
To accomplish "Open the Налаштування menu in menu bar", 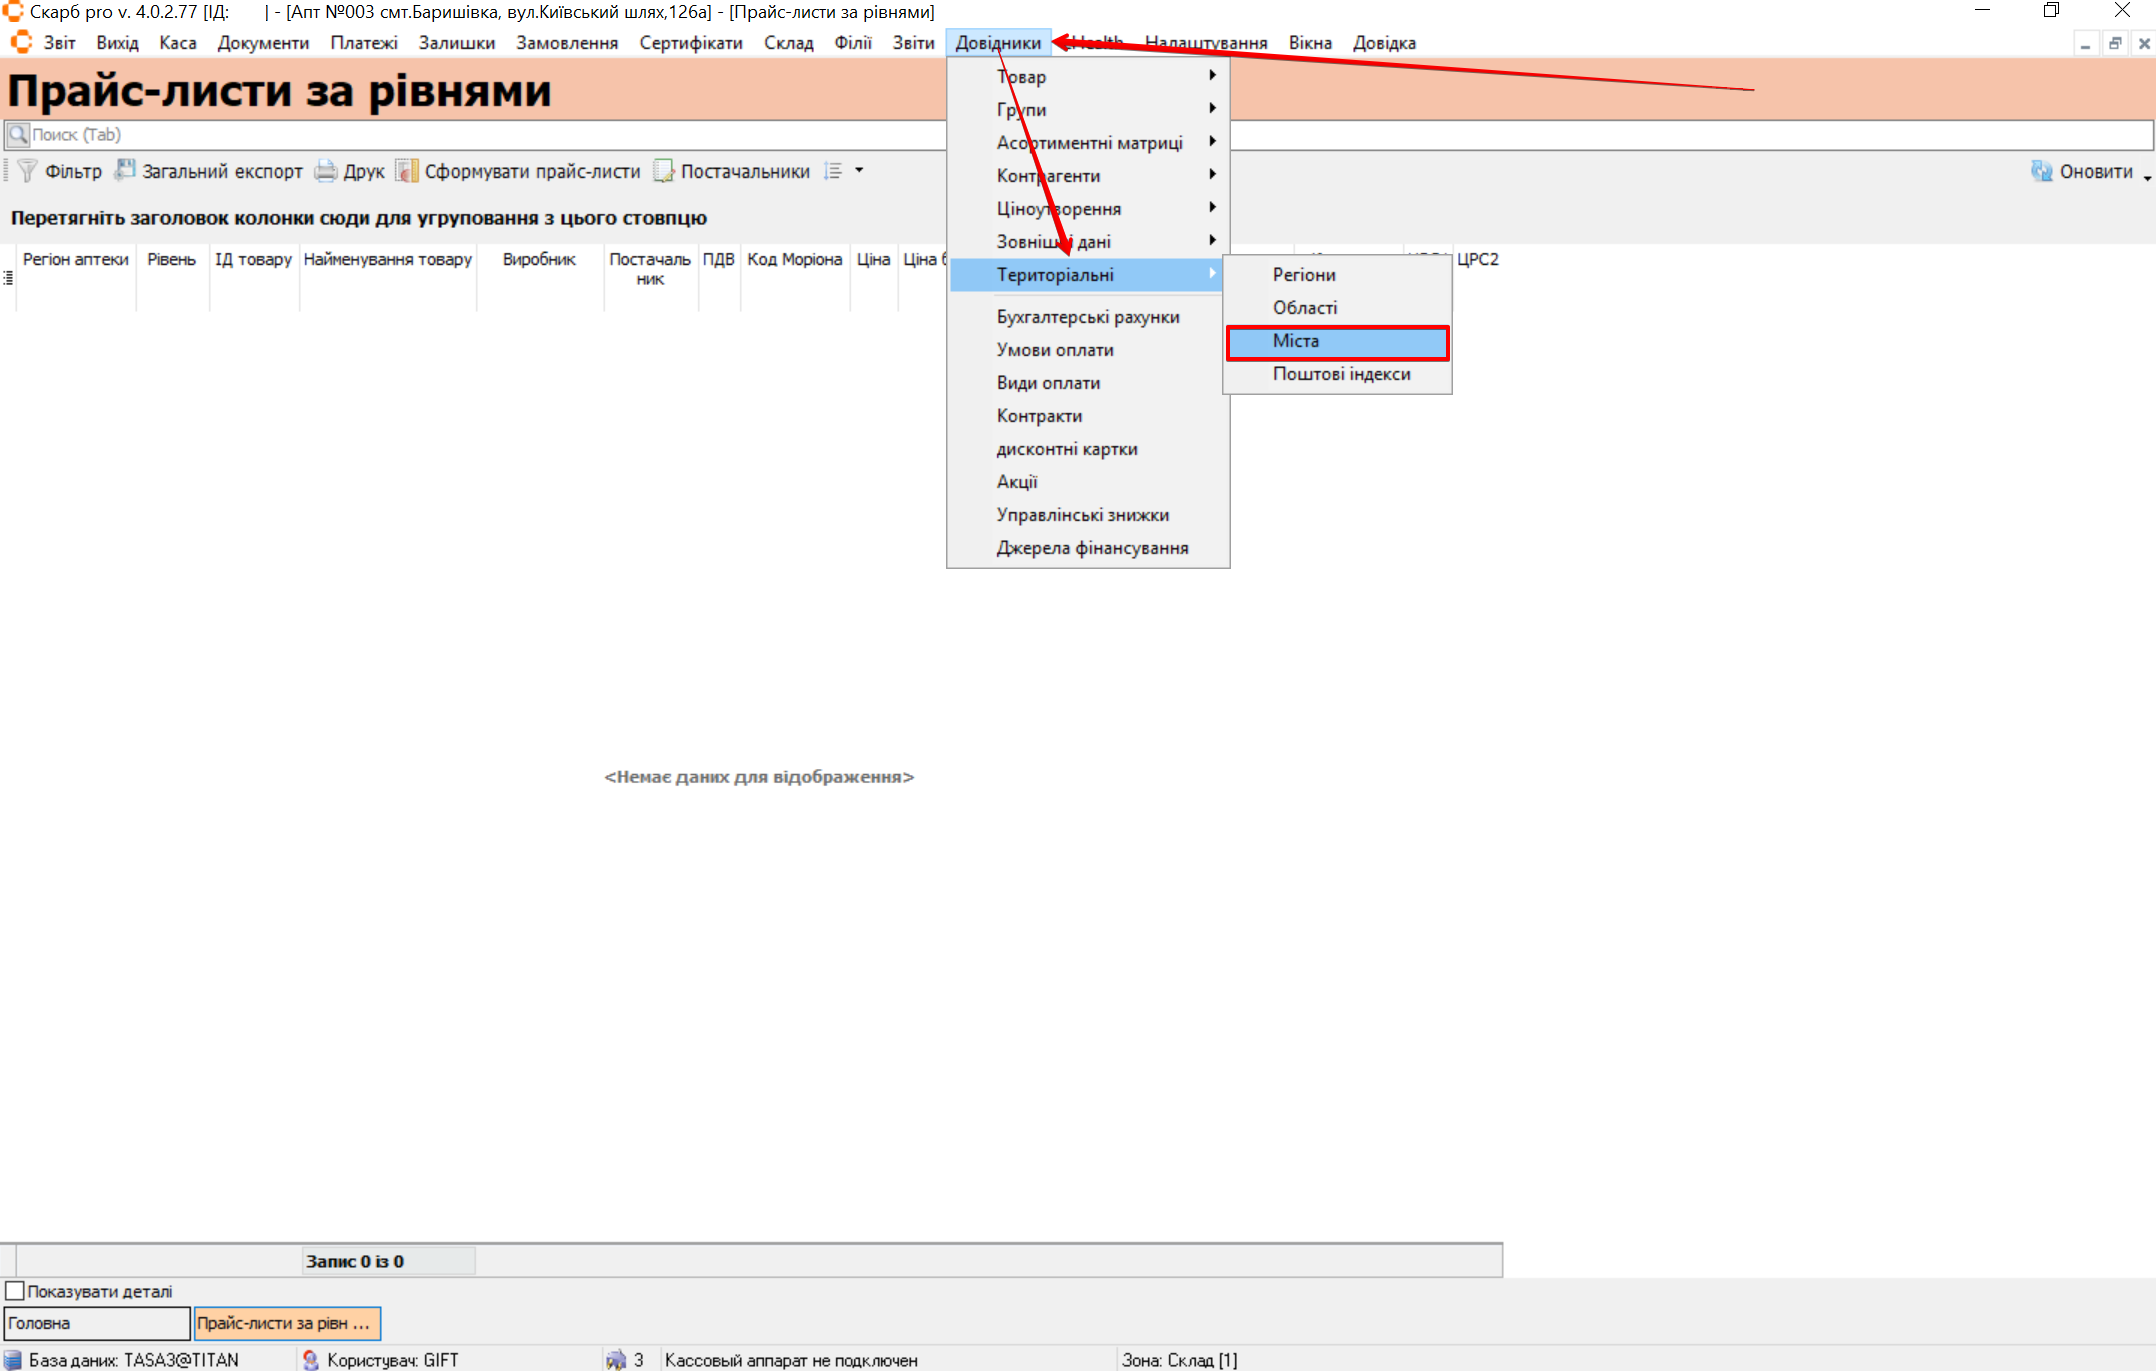I will coord(1205,43).
